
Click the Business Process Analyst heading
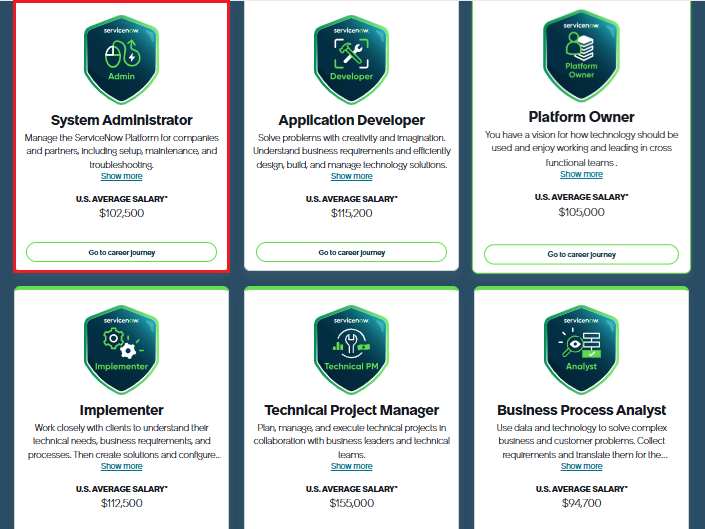tap(581, 410)
